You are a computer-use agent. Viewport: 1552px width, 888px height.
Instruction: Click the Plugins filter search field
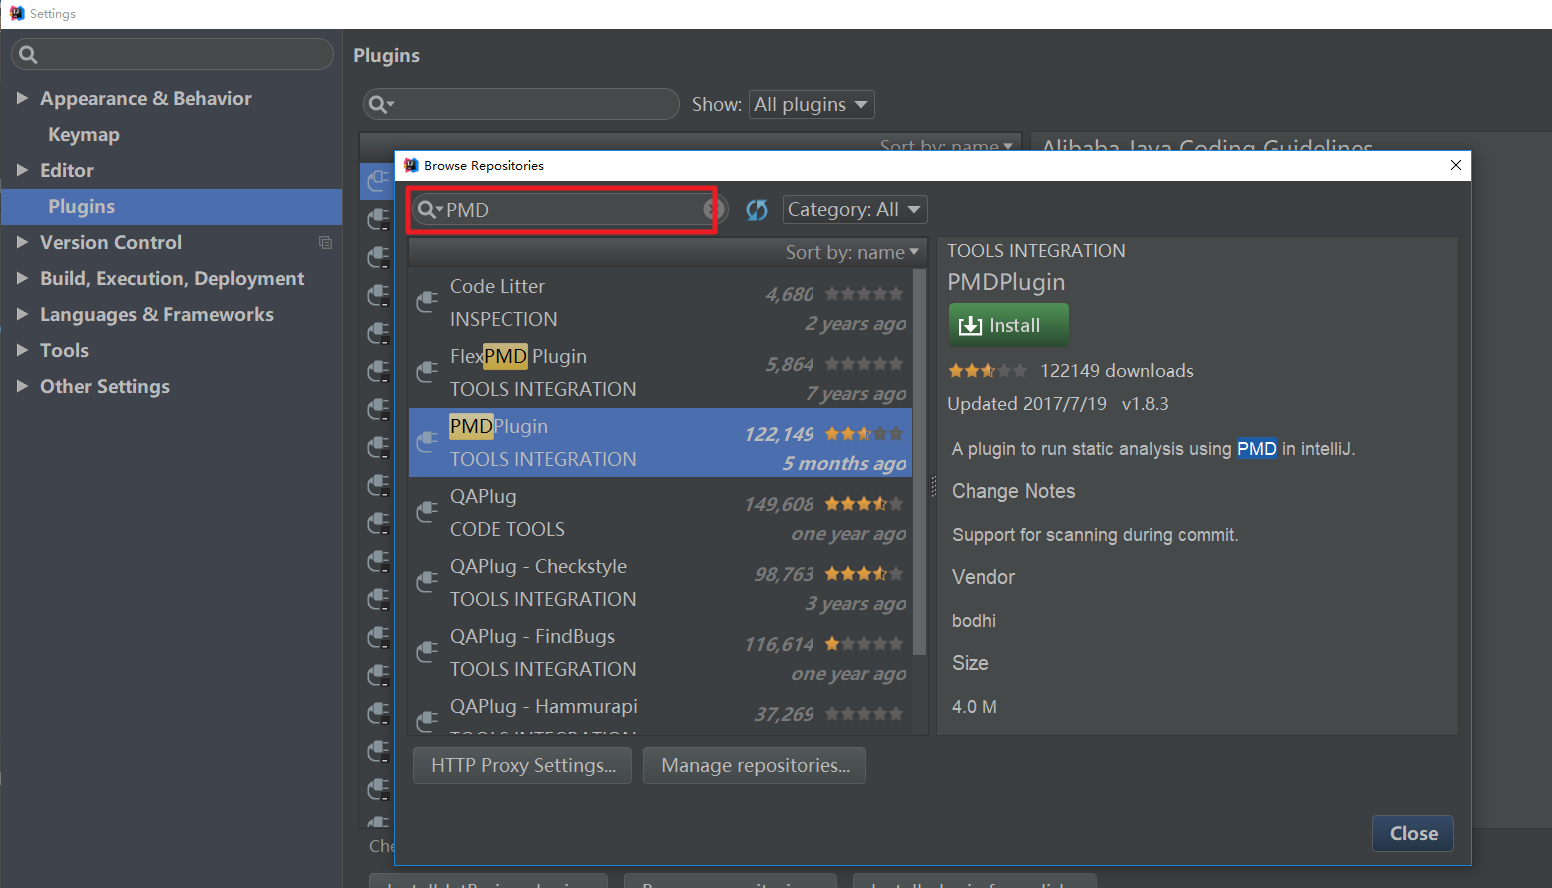click(x=521, y=104)
